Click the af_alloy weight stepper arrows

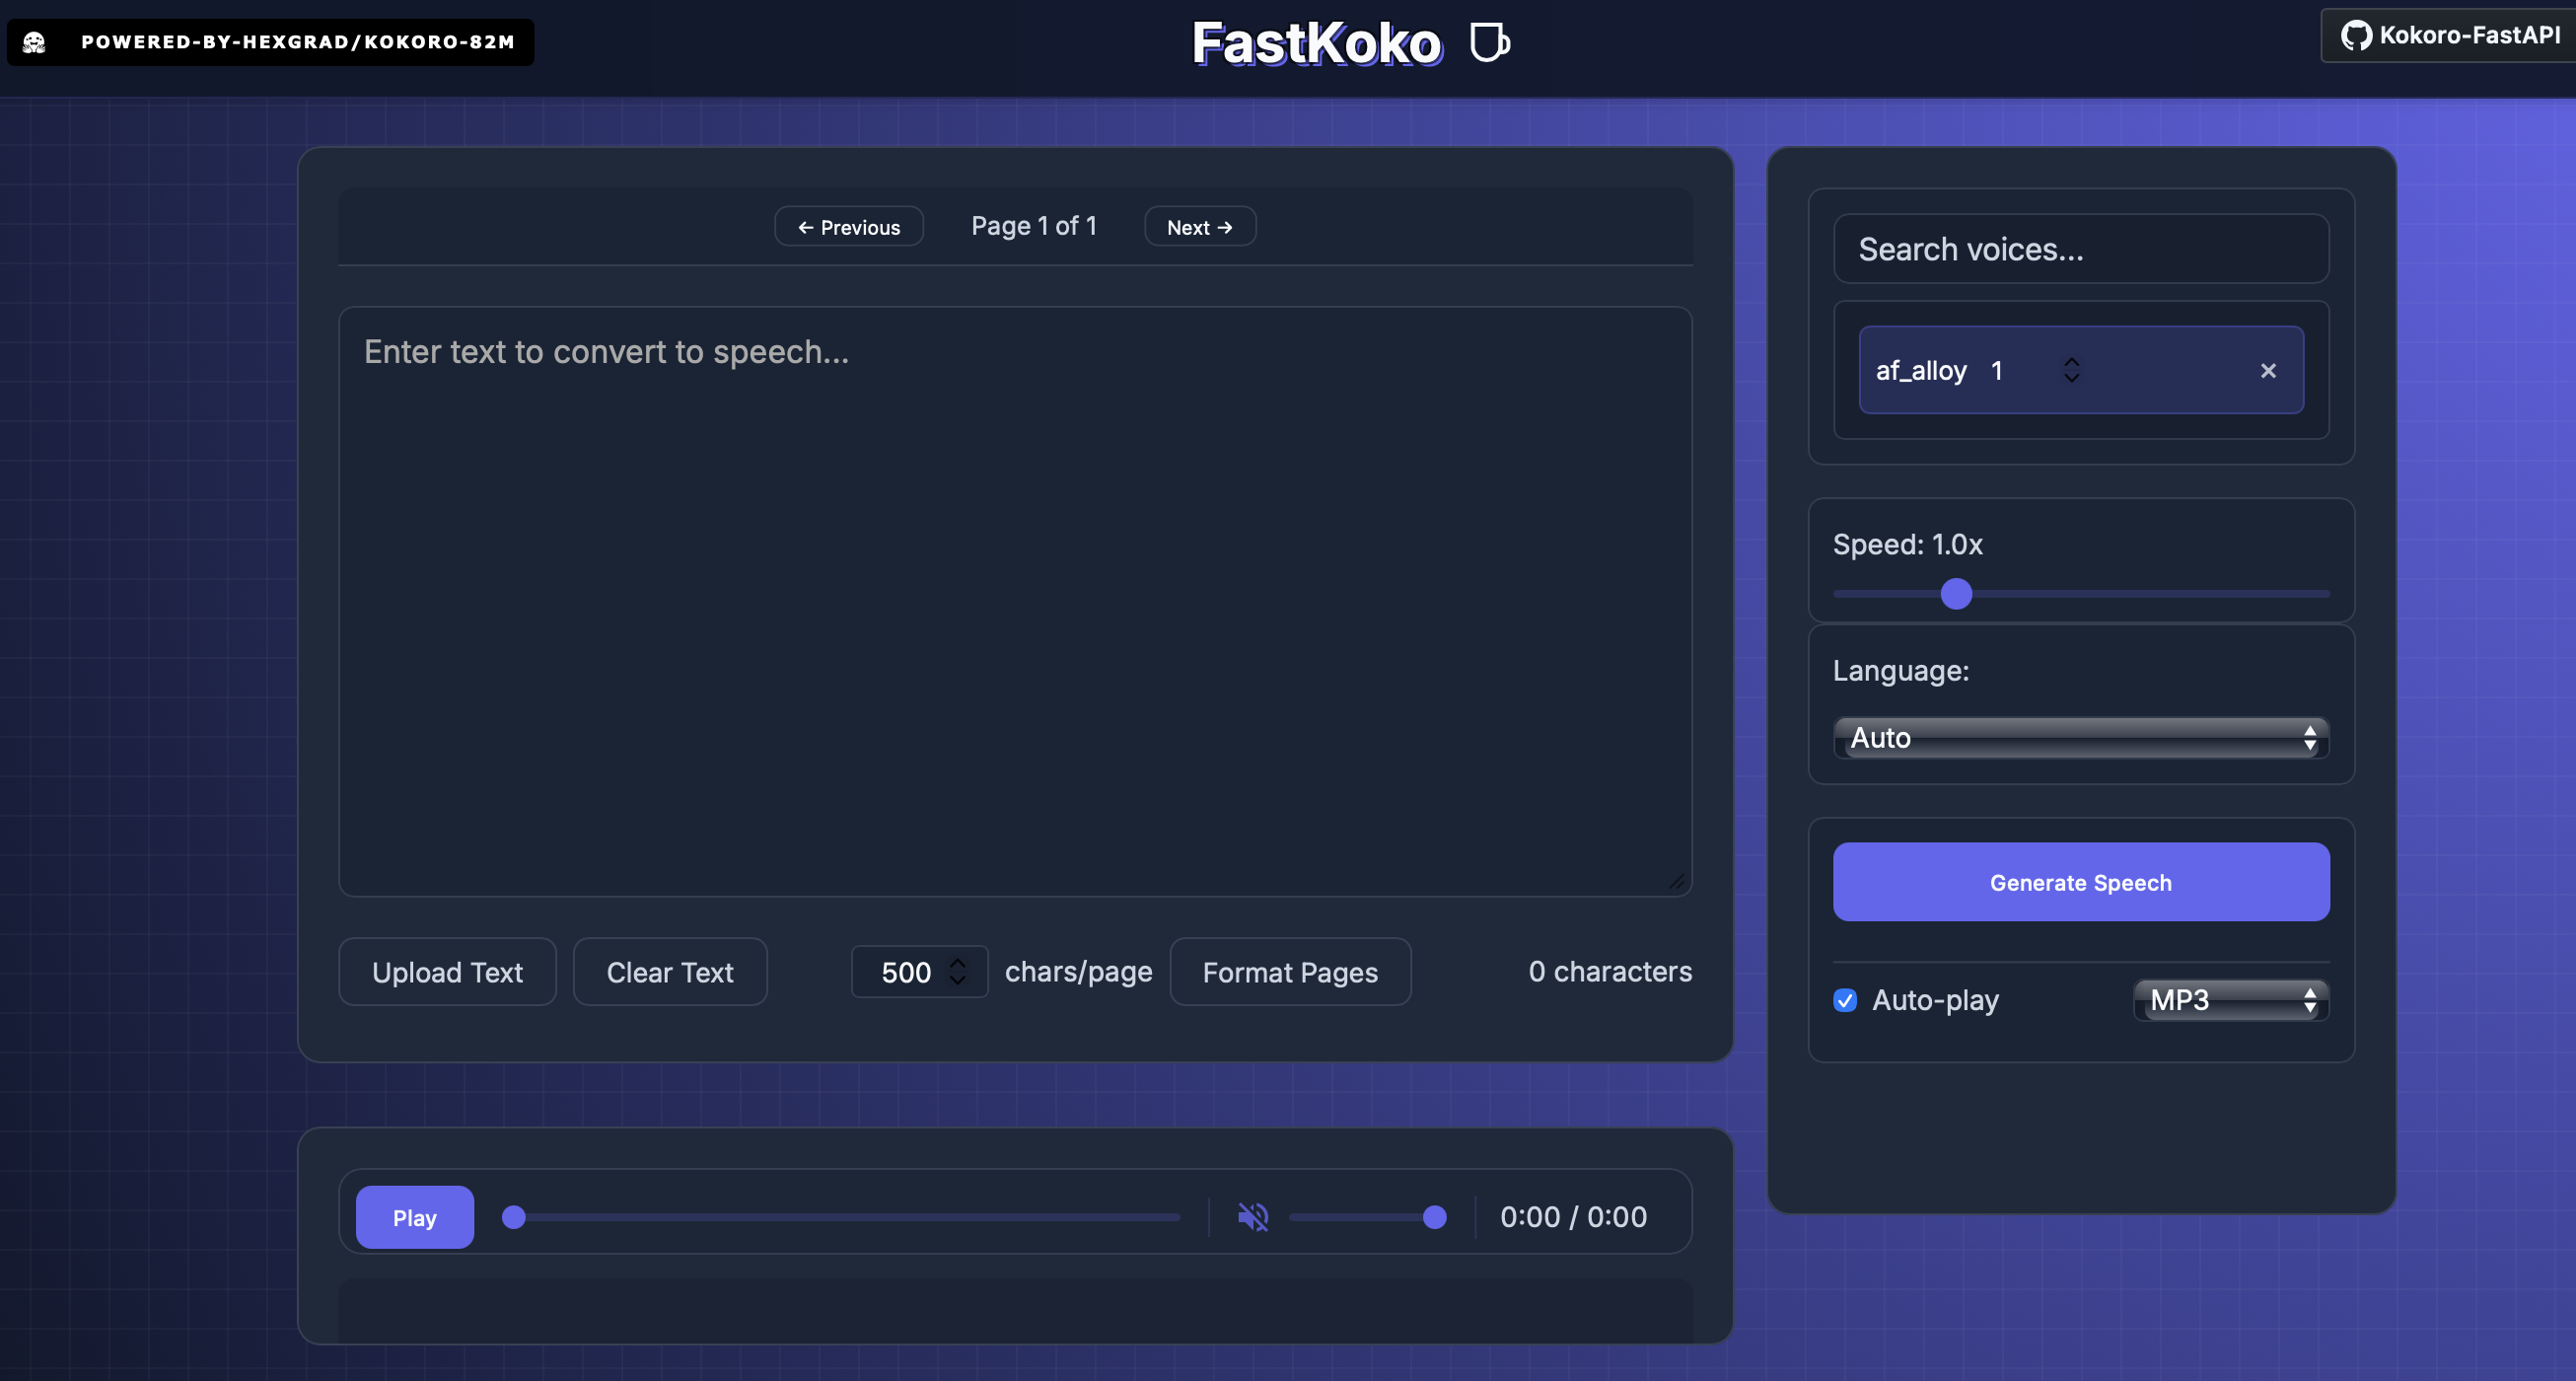[x=2071, y=370]
